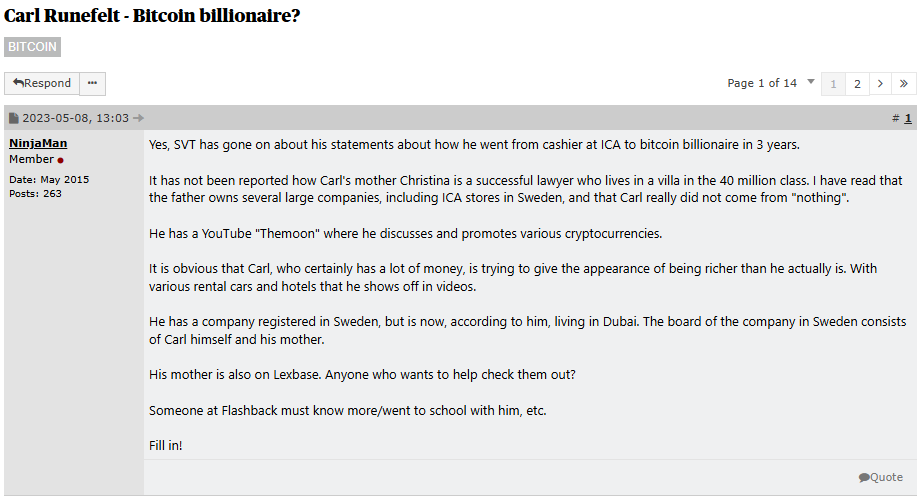Jump to last page double chevron
The height and width of the screenshot is (496, 920).
pos(904,84)
